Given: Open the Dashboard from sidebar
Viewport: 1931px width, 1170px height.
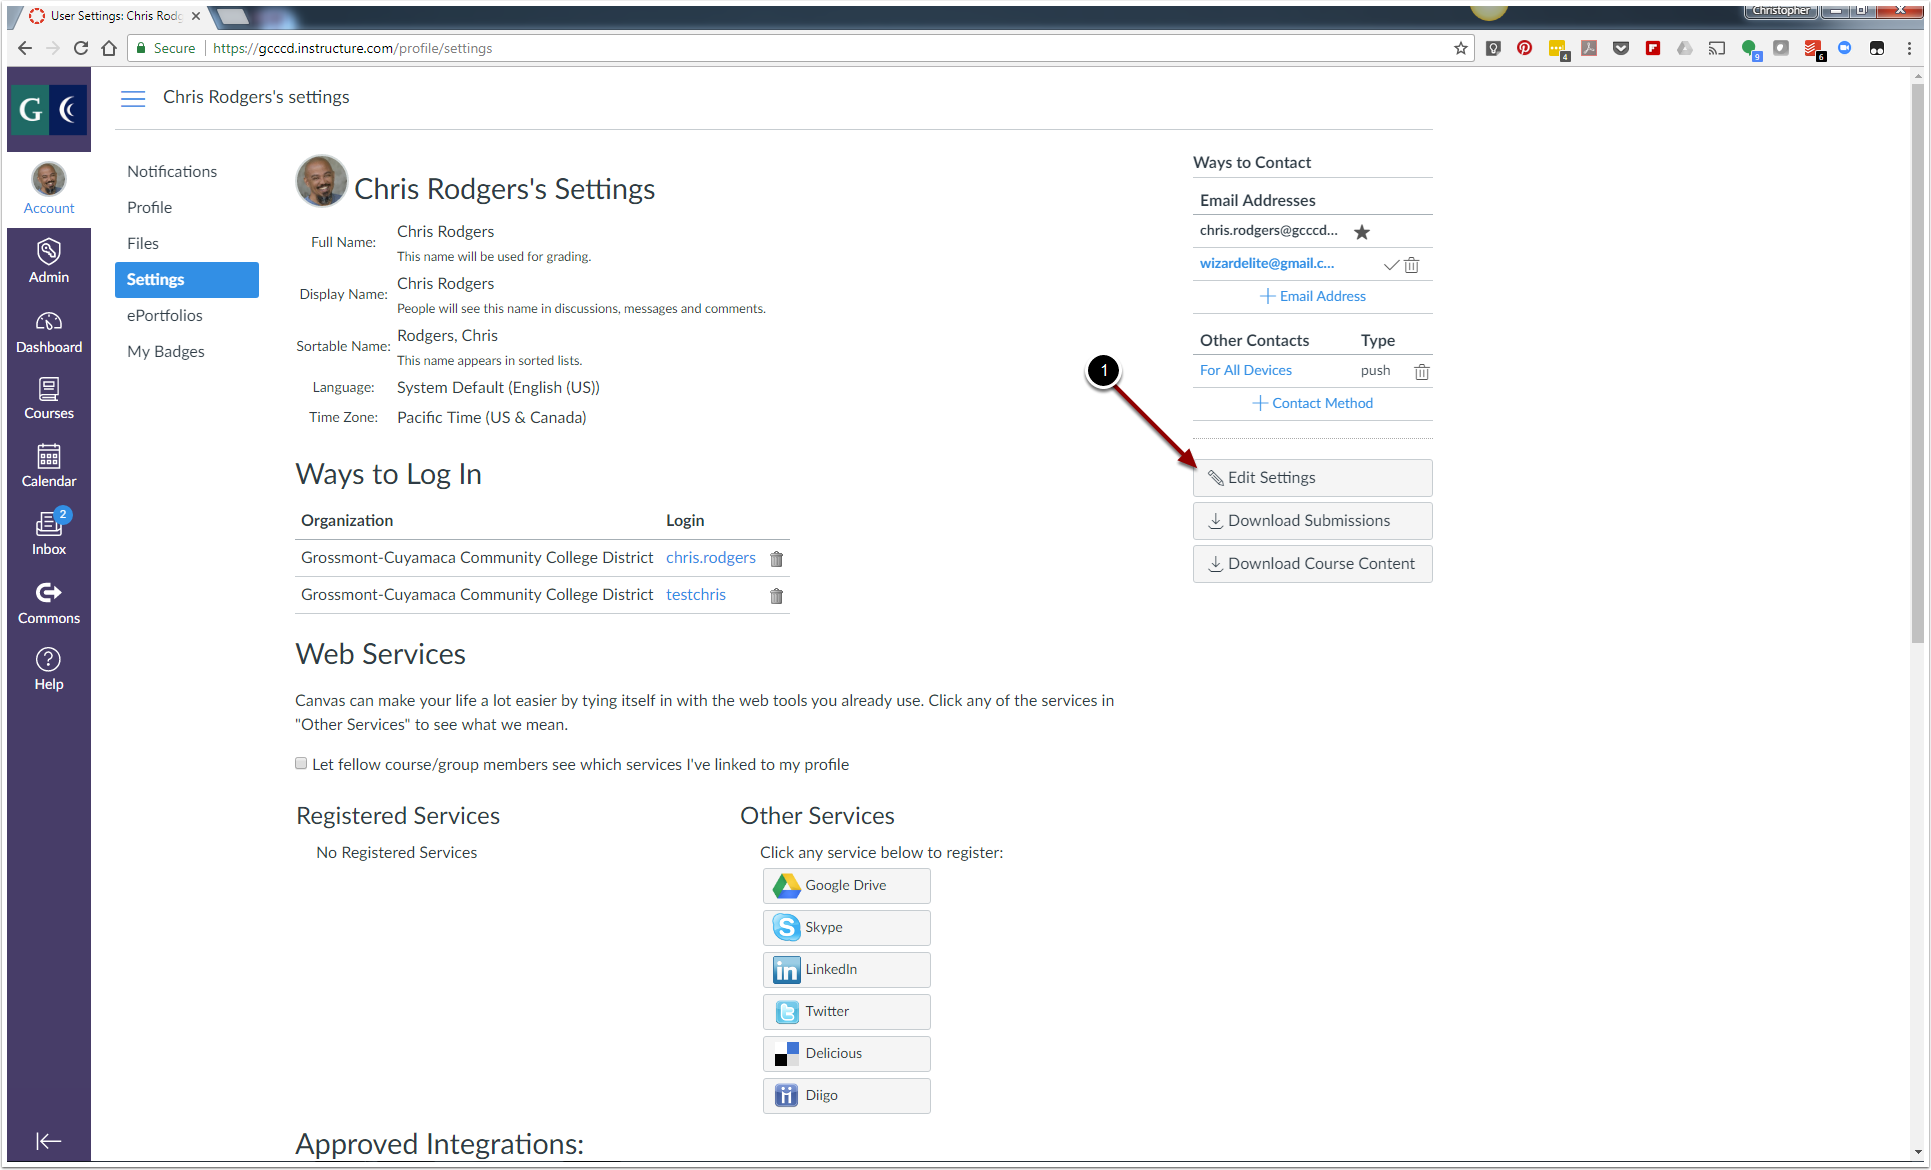Looking at the screenshot, I should pyautogui.click(x=48, y=332).
